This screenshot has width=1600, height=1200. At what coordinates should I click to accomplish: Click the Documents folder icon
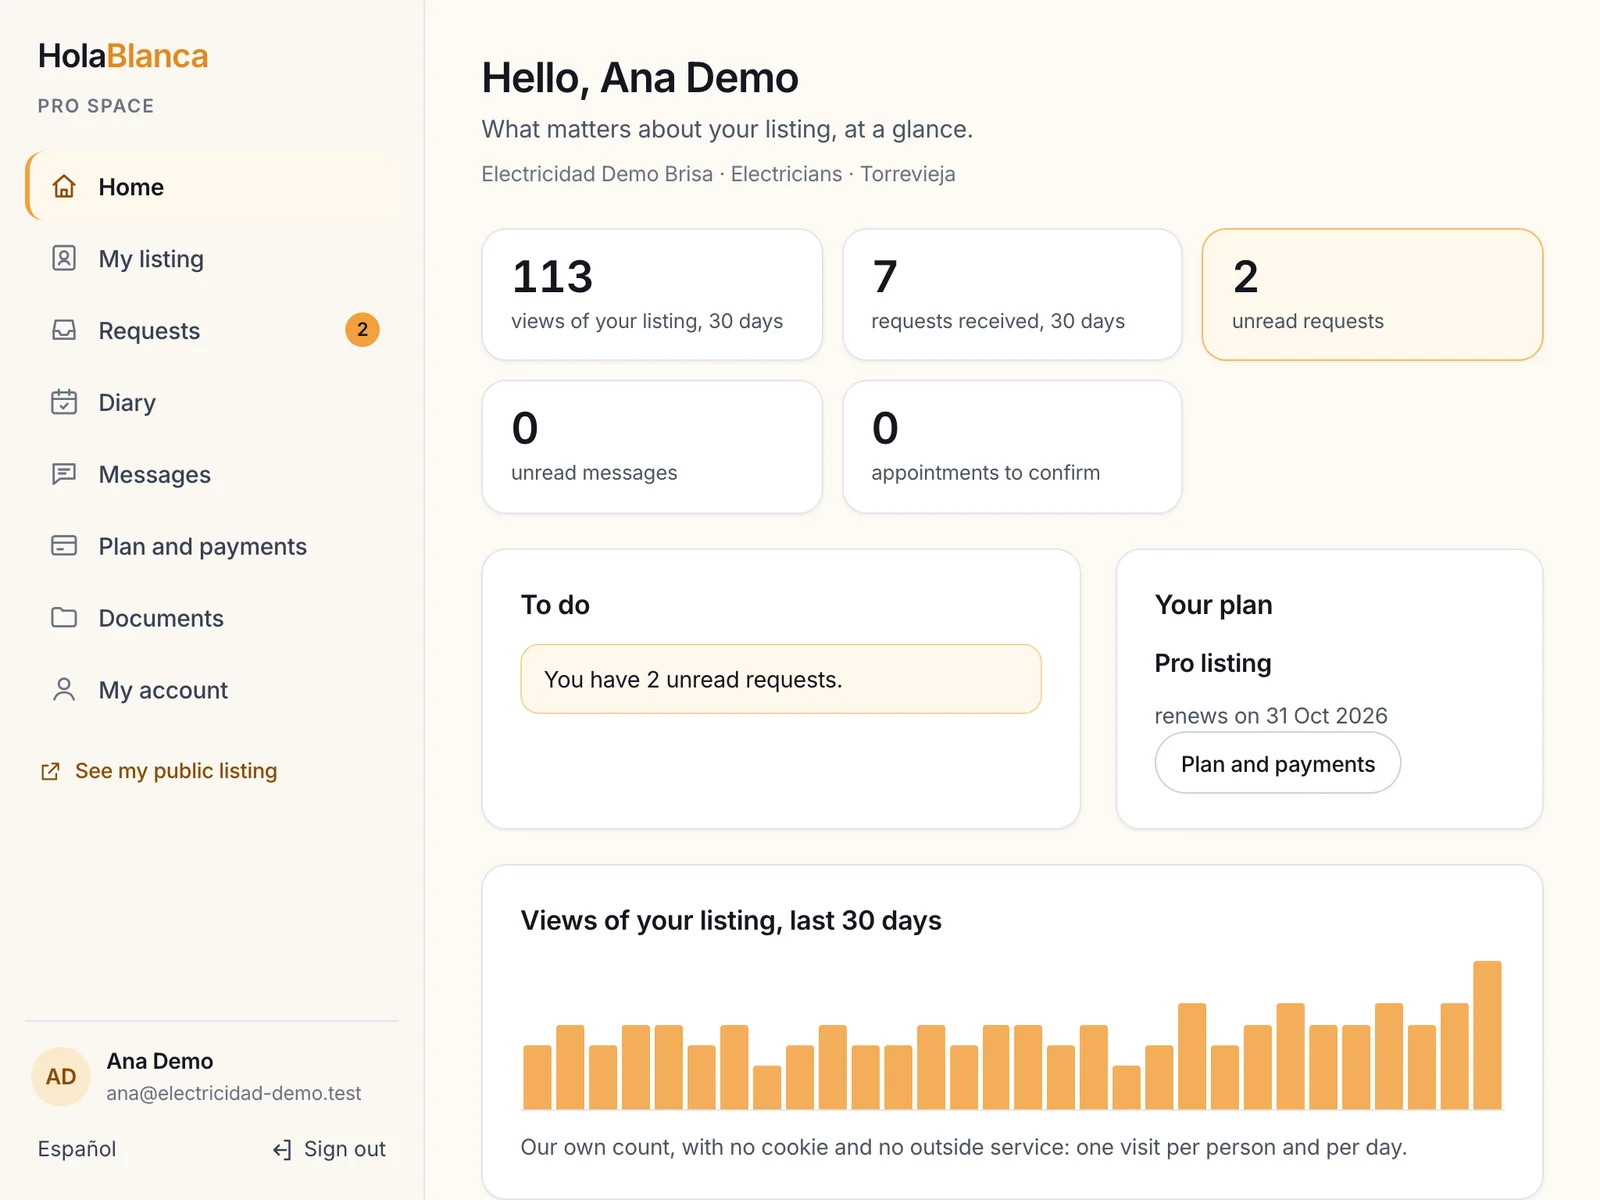[64, 618]
